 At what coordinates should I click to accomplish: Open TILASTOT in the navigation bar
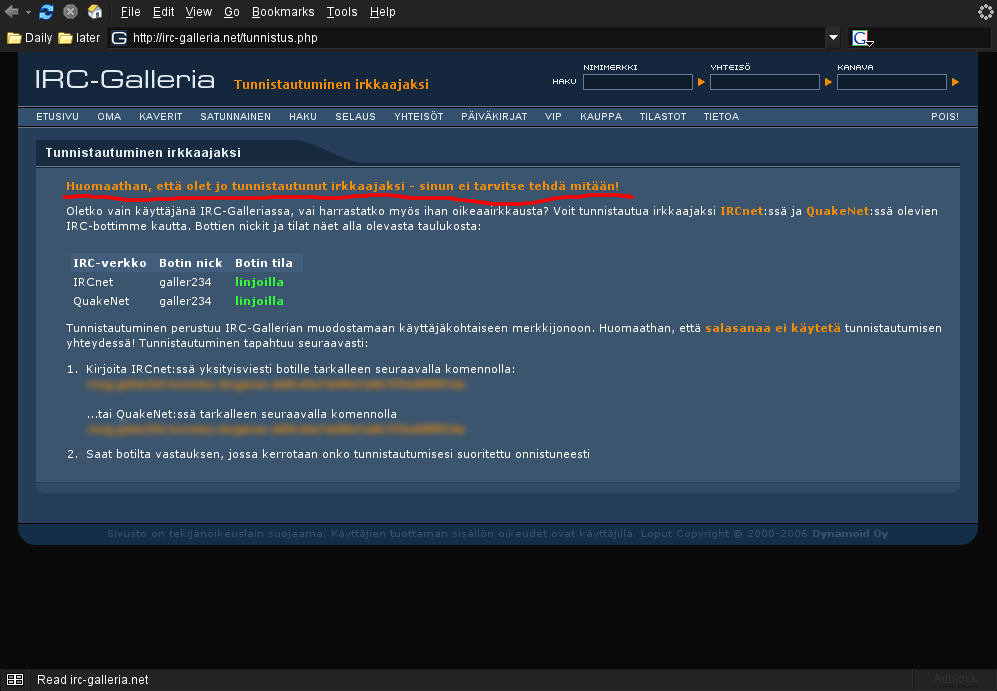[663, 117]
